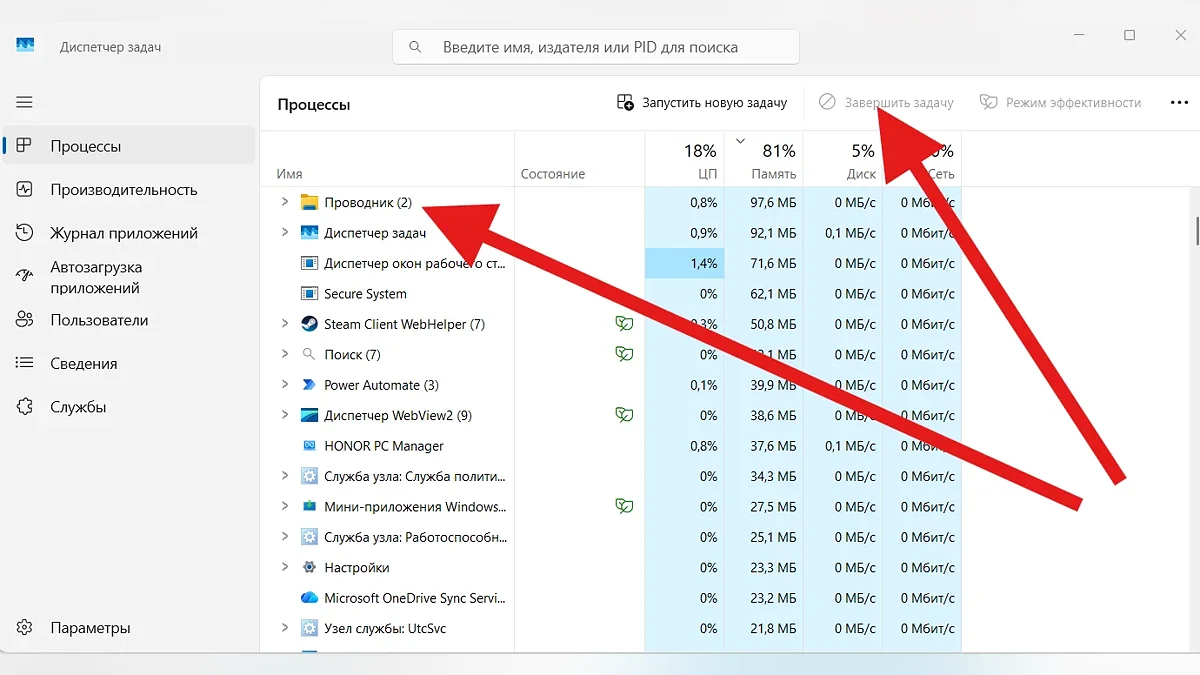Screen dimensions: 1200x675
Task: Expand the Диспетчер задач process group
Action: click(x=284, y=233)
